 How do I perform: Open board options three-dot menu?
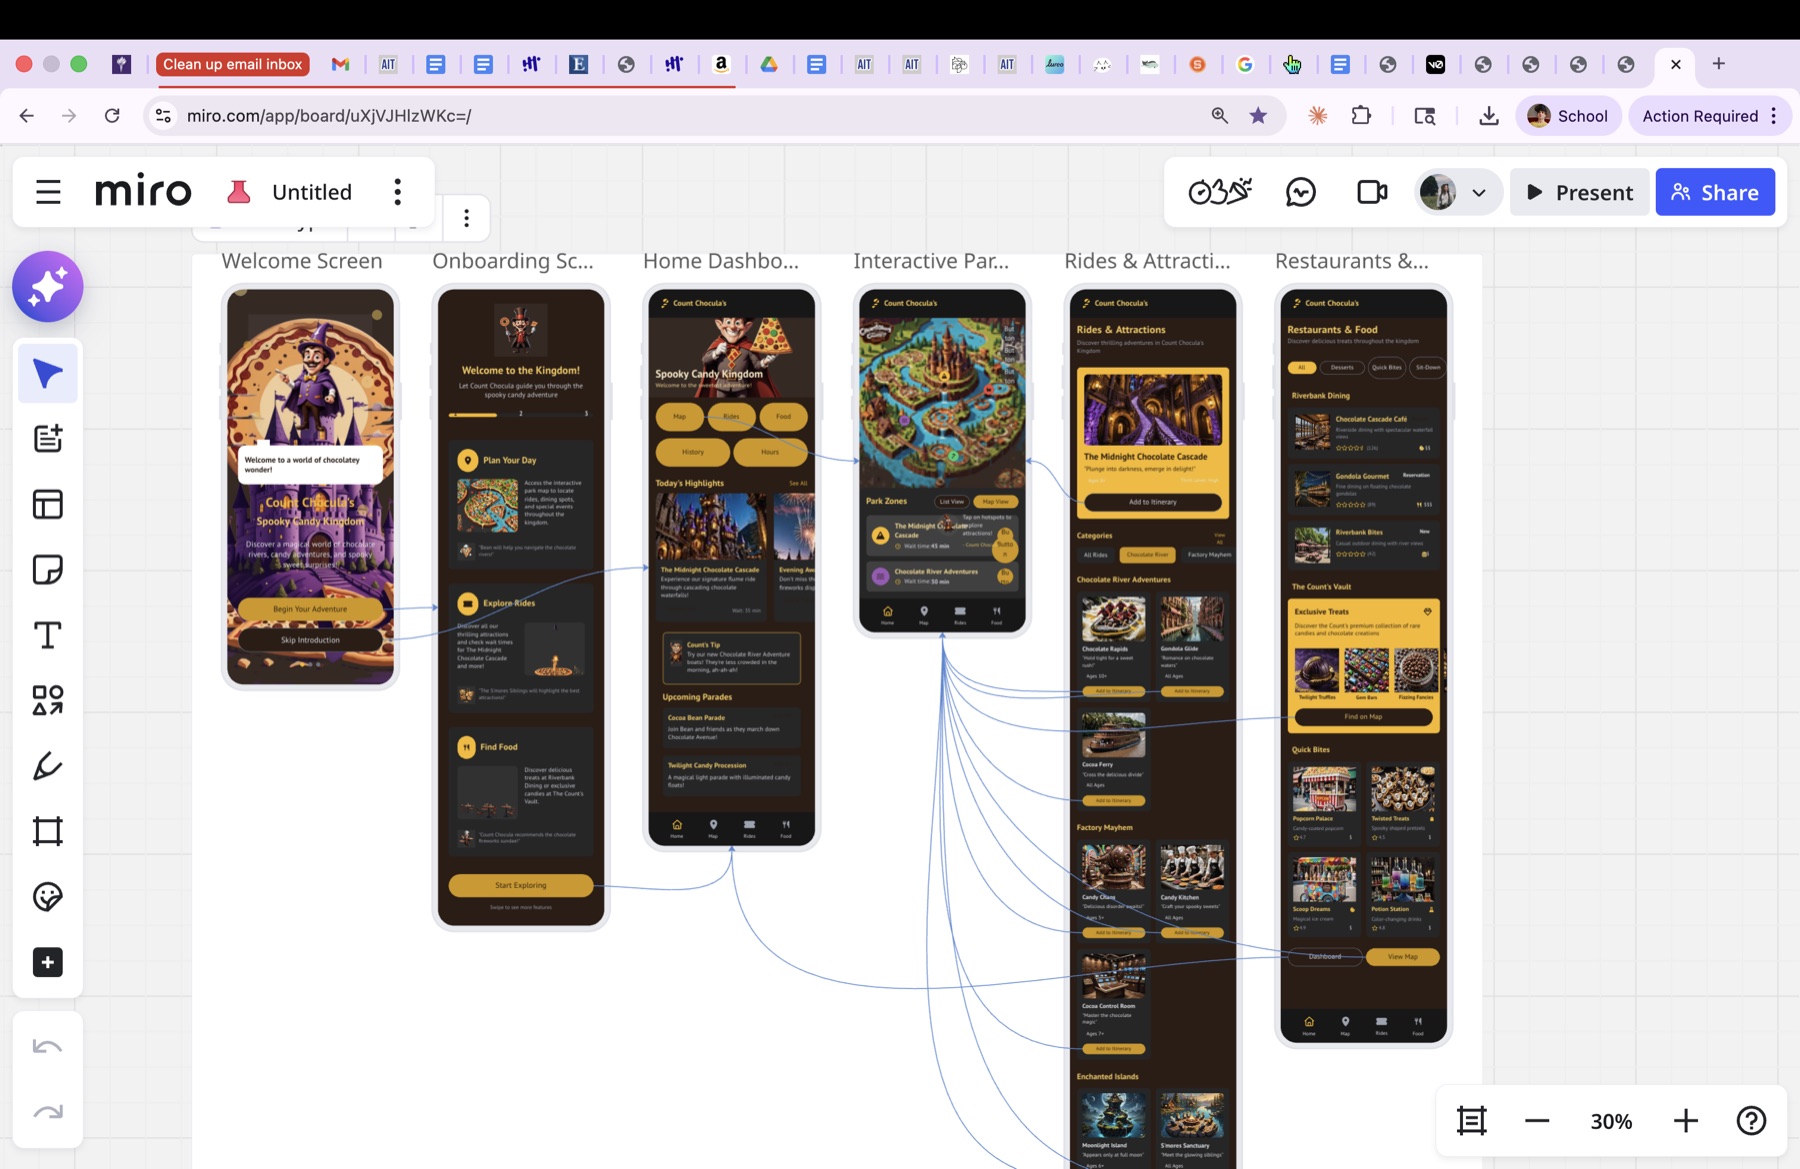coord(398,192)
